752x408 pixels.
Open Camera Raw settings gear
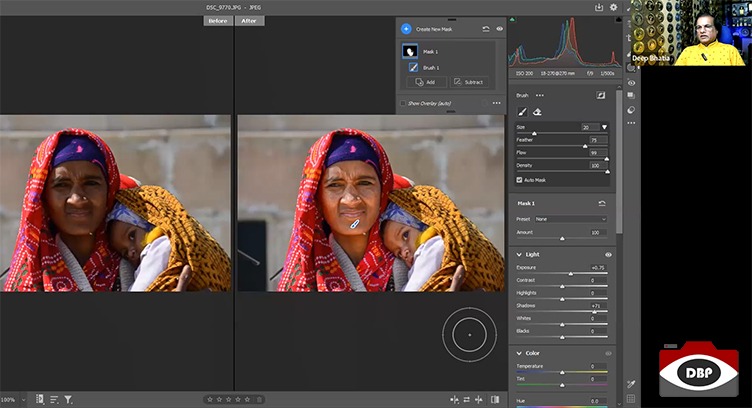(x=613, y=7)
